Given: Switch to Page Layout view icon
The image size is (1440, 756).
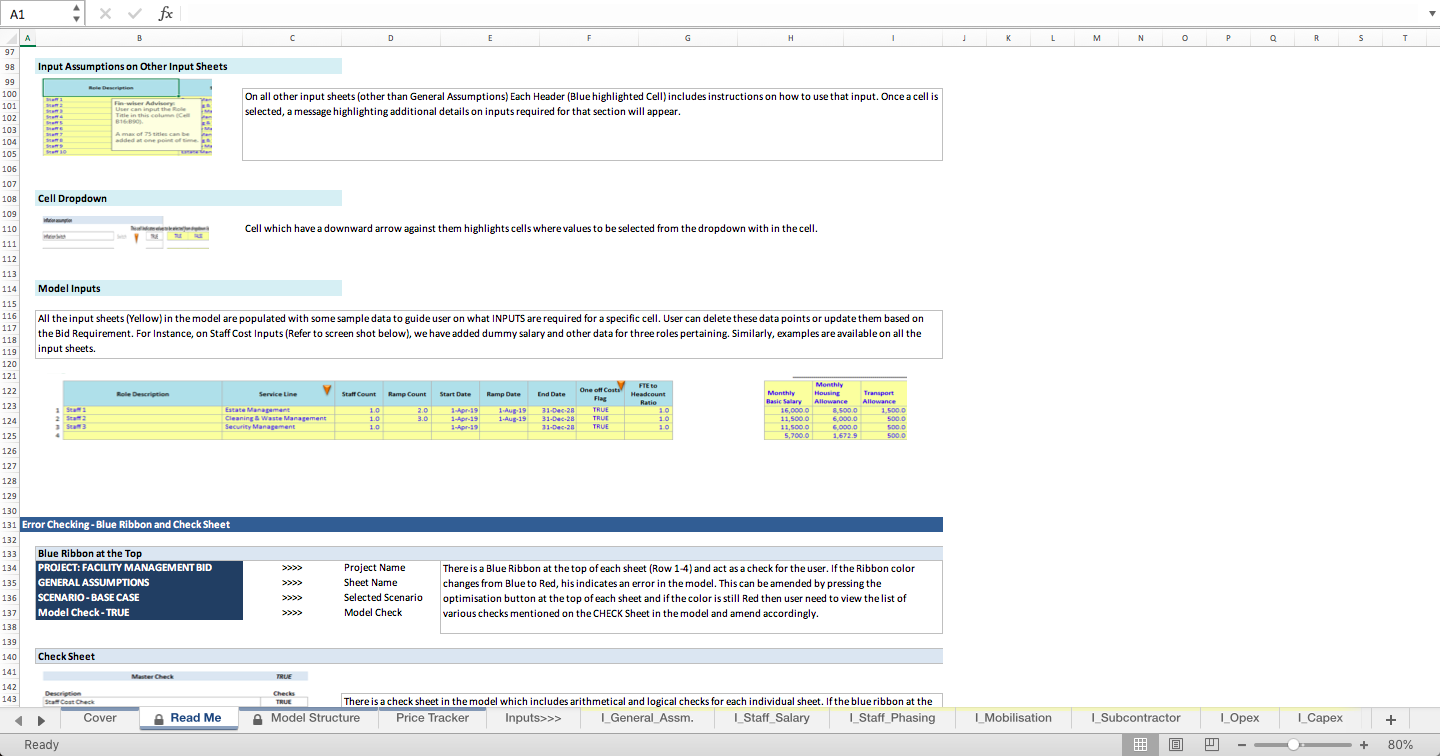Looking at the screenshot, I should 1176,744.
